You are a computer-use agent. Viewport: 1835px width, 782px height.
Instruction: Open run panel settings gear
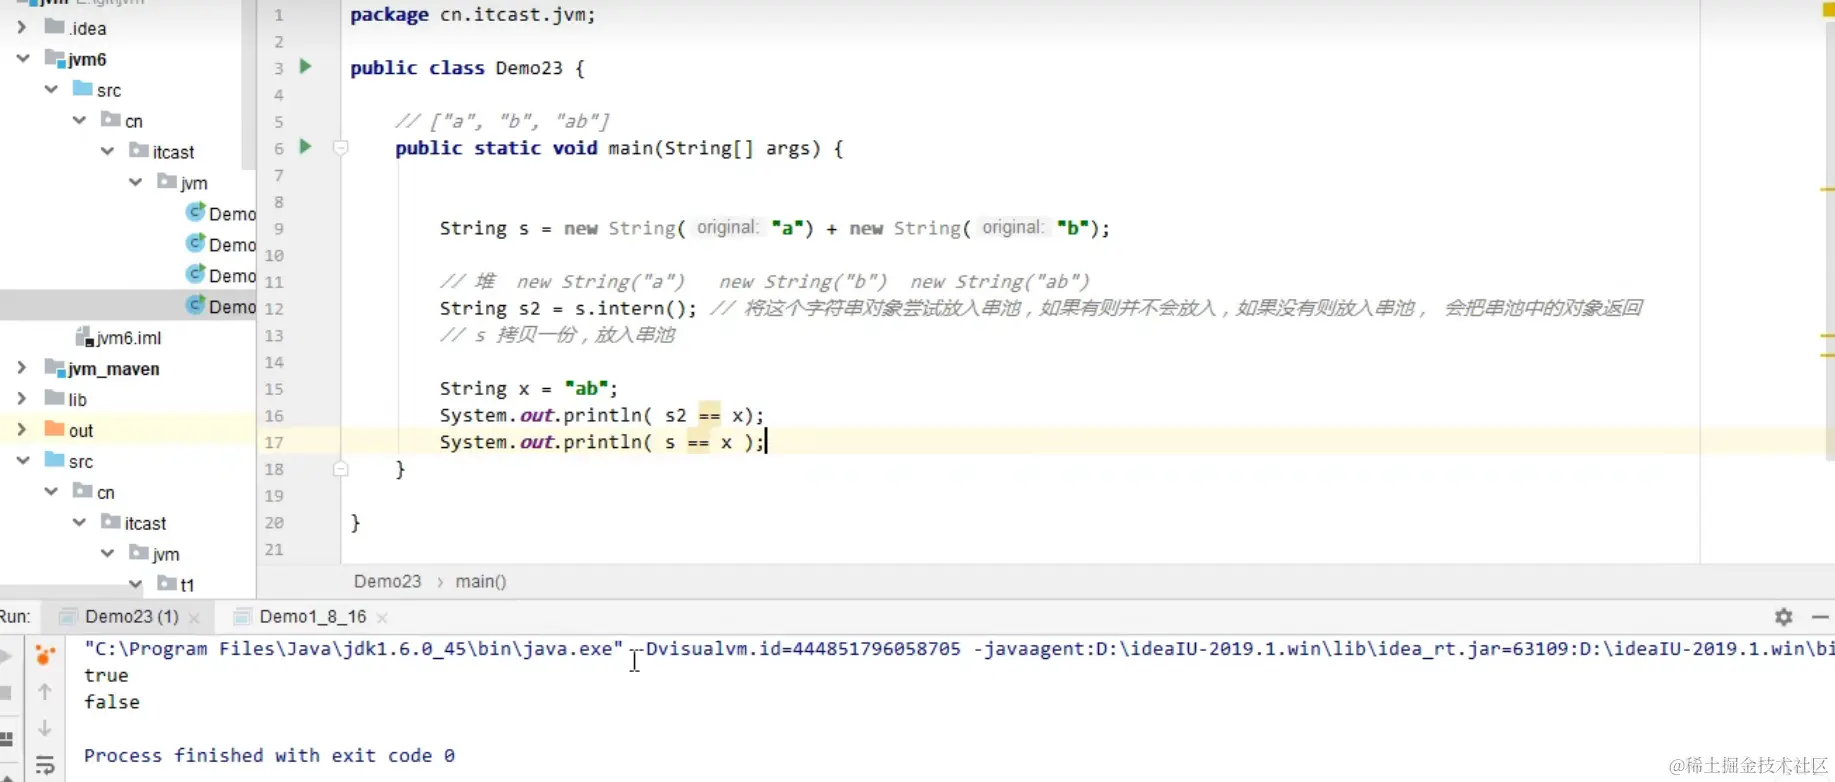[x=1783, y=617]
